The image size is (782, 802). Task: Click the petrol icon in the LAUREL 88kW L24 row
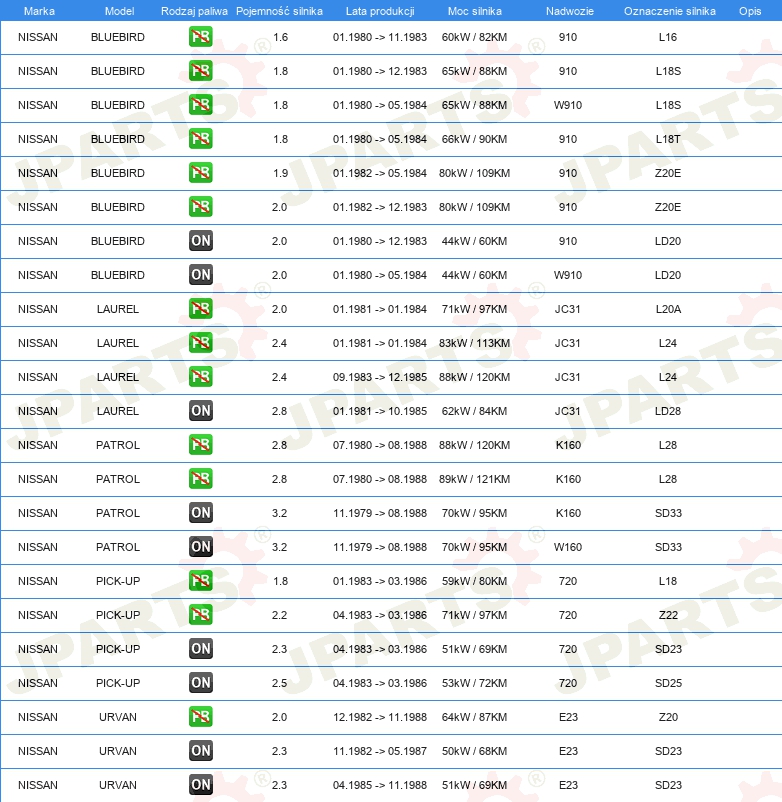200,377
